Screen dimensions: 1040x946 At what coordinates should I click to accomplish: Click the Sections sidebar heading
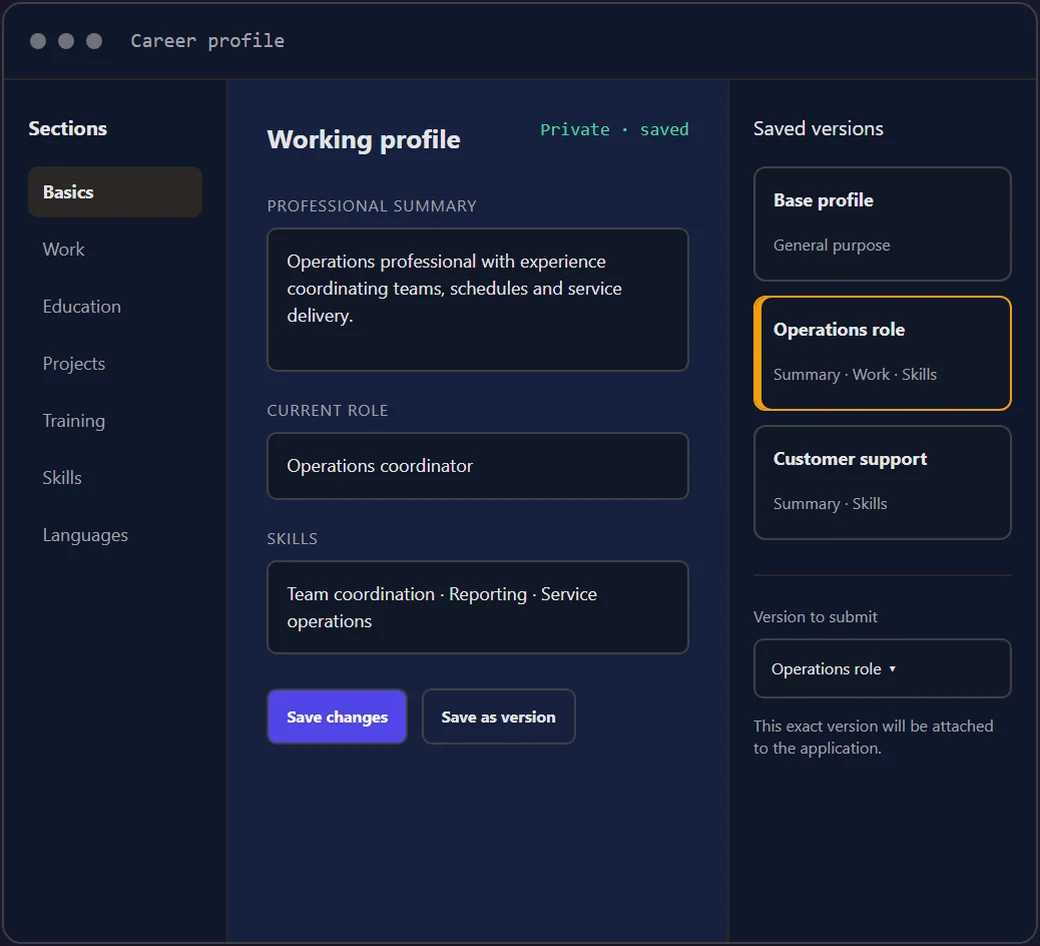(x=68, y=129)
